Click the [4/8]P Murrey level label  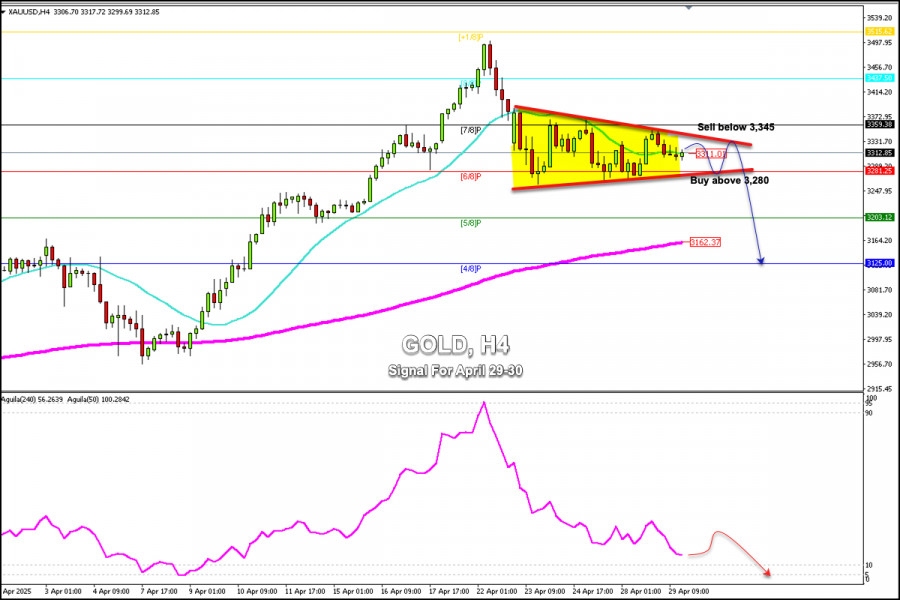(x=471, y=269)
